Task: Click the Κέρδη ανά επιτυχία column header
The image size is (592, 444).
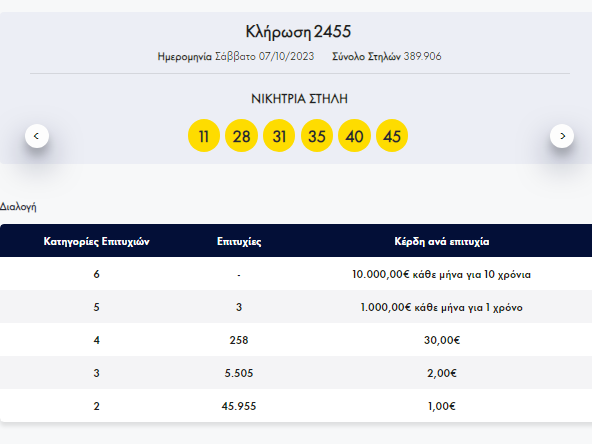Action: (x=442, y=241)
